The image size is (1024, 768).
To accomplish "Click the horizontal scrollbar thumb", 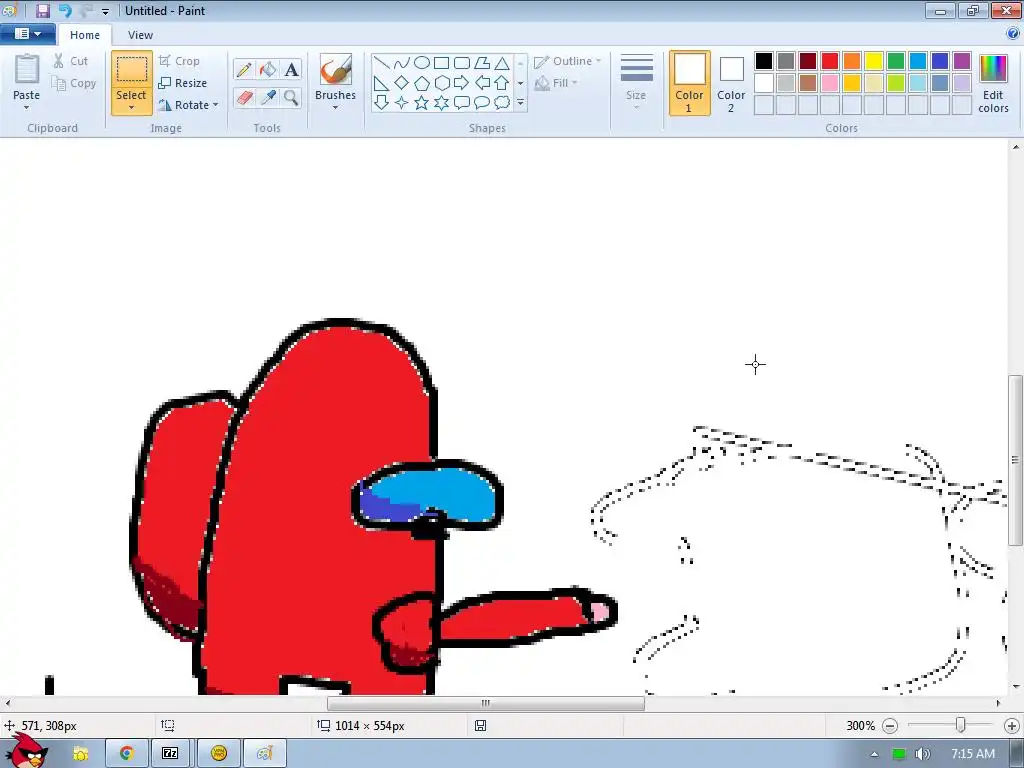I will pos(486,703).
